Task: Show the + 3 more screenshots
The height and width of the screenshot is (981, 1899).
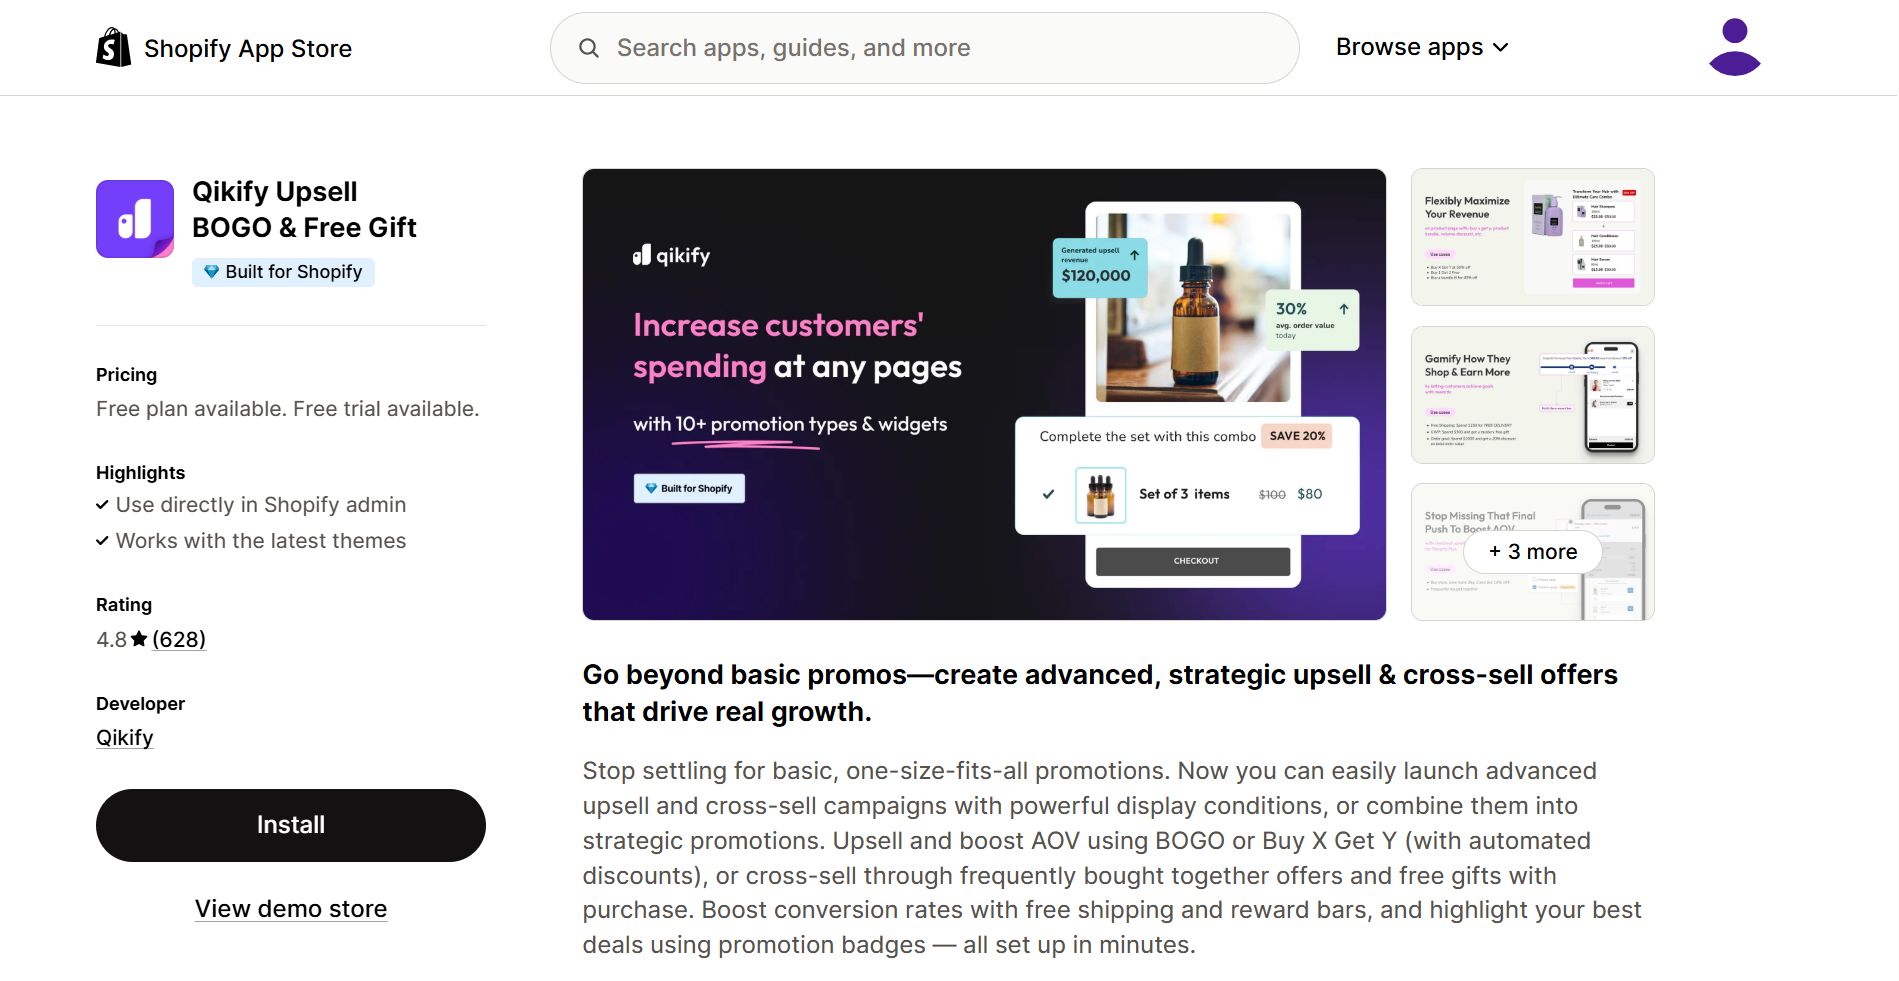Action: (1532, 552)
